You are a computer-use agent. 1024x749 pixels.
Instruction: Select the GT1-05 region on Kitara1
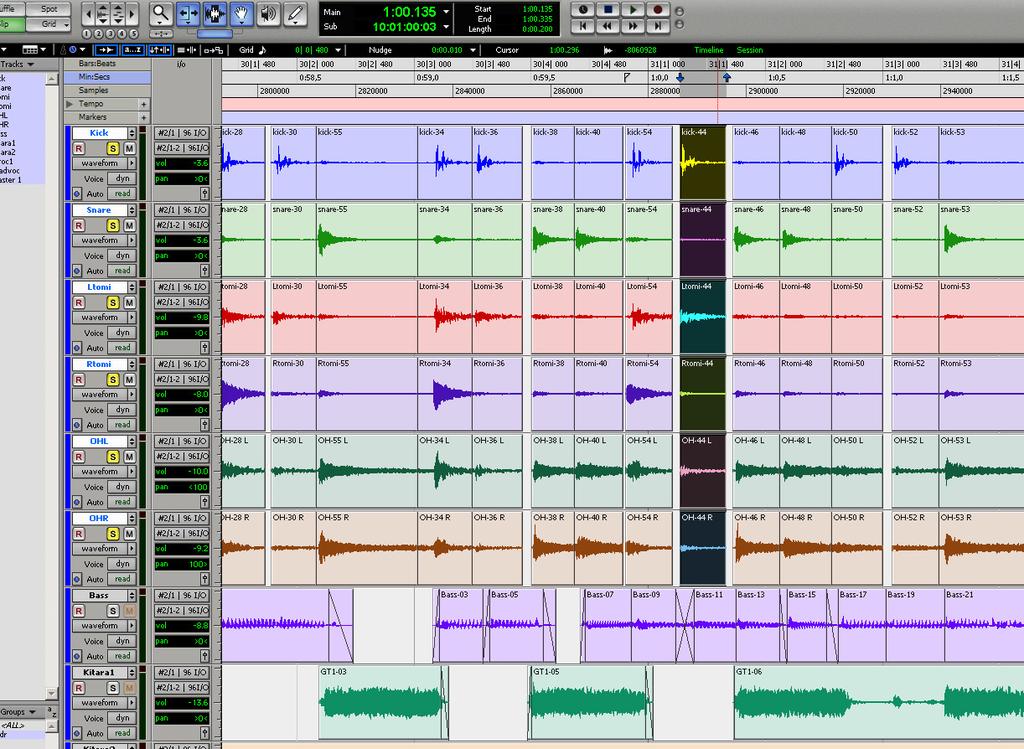[590, 703]
